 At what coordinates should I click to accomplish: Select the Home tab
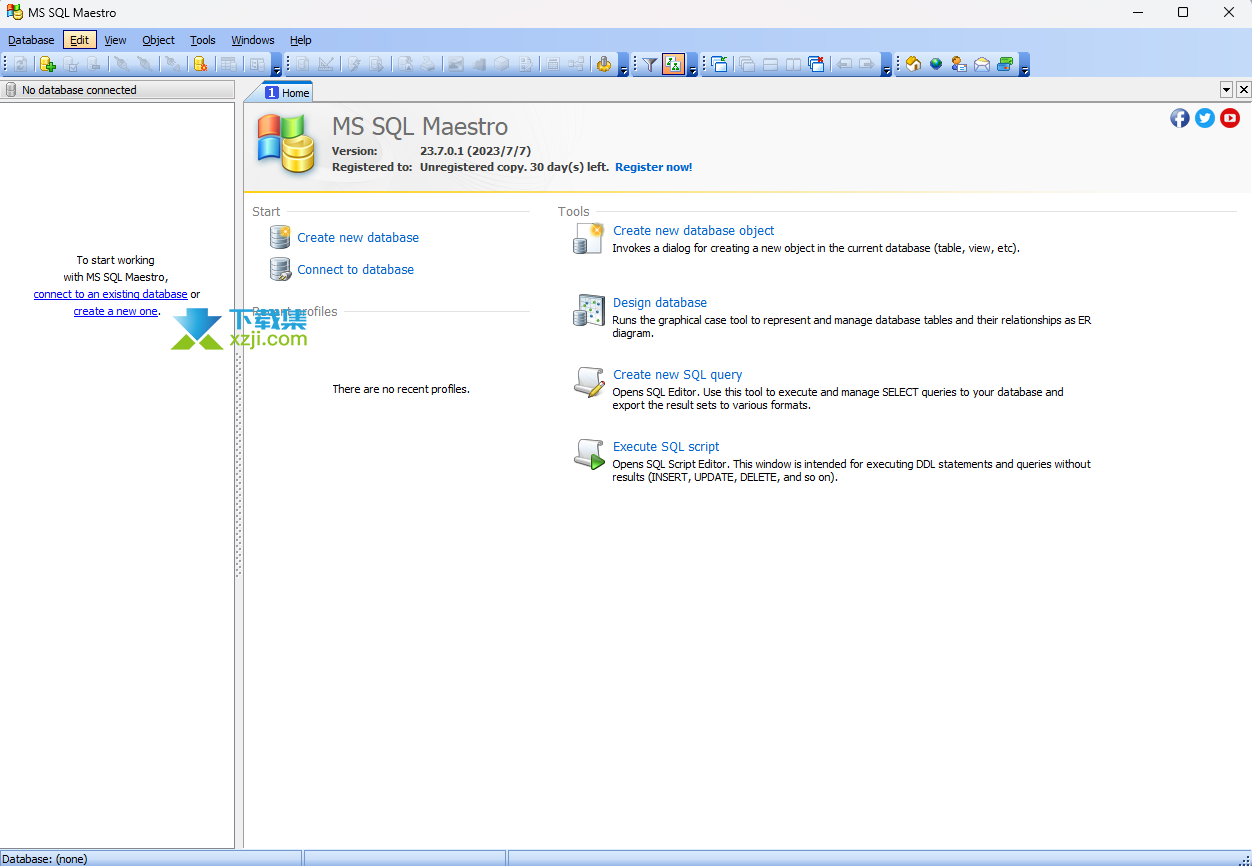[x=288, y=92]
